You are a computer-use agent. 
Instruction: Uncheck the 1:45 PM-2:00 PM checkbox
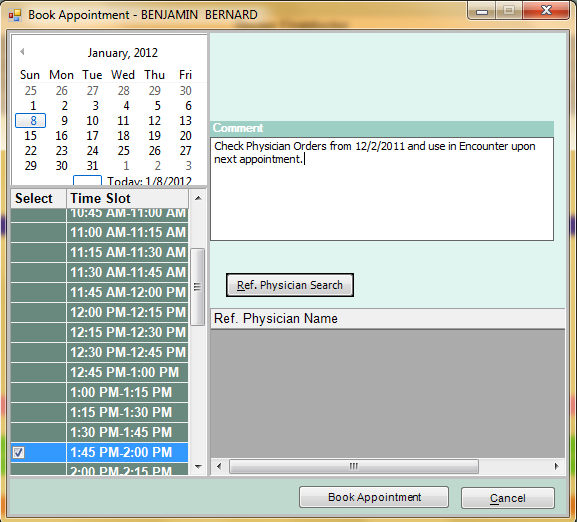click(x=18, y=452)
